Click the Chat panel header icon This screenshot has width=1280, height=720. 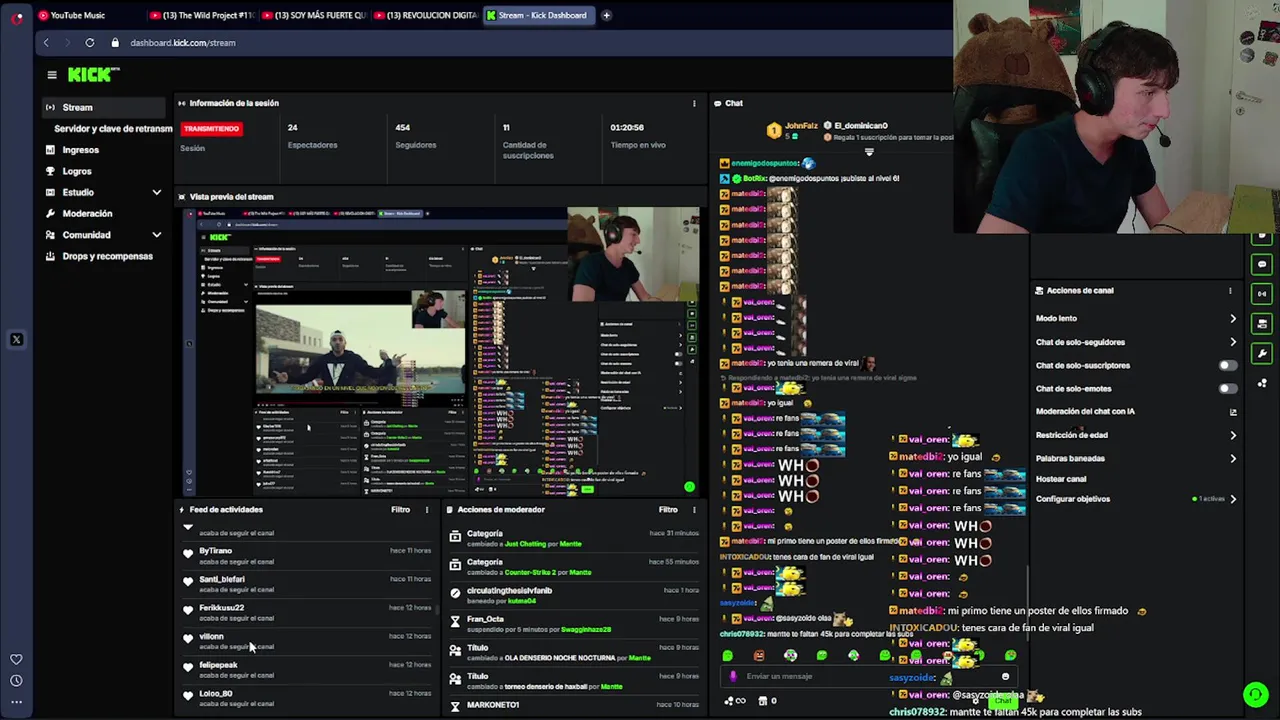[718, 103]
